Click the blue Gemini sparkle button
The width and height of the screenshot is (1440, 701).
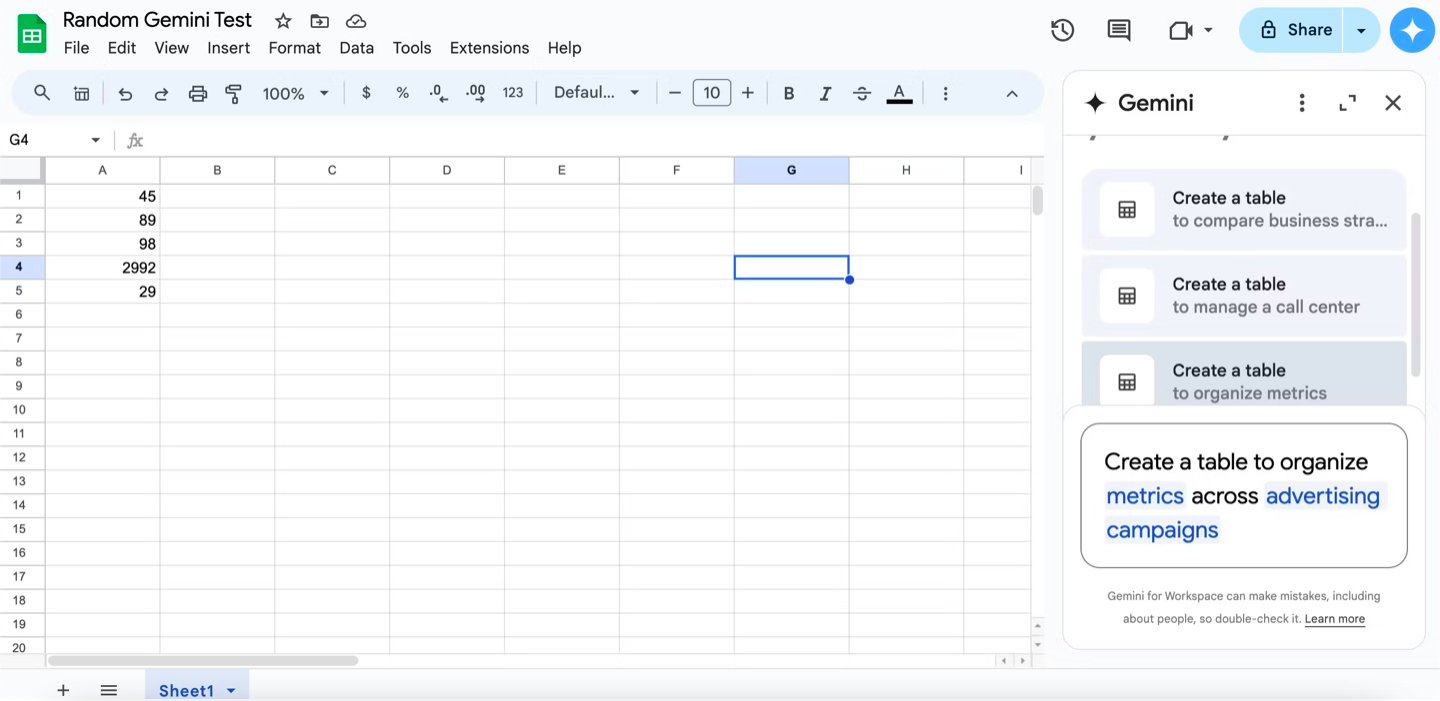(1412, 30)
